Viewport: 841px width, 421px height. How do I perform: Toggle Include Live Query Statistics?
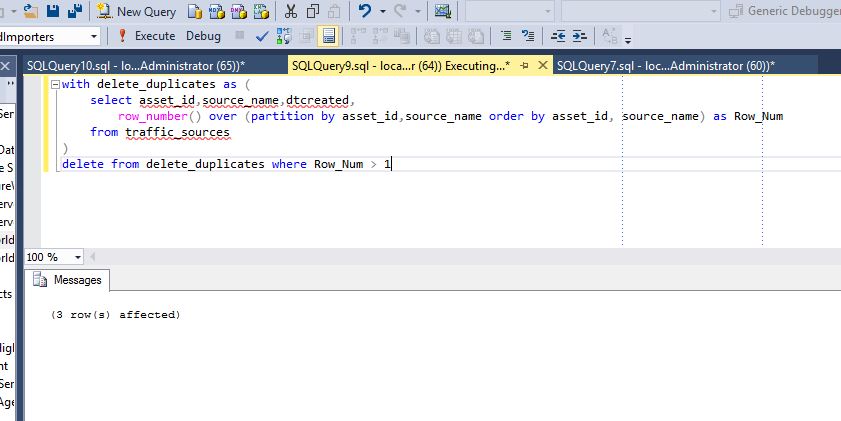pos(380,36)
